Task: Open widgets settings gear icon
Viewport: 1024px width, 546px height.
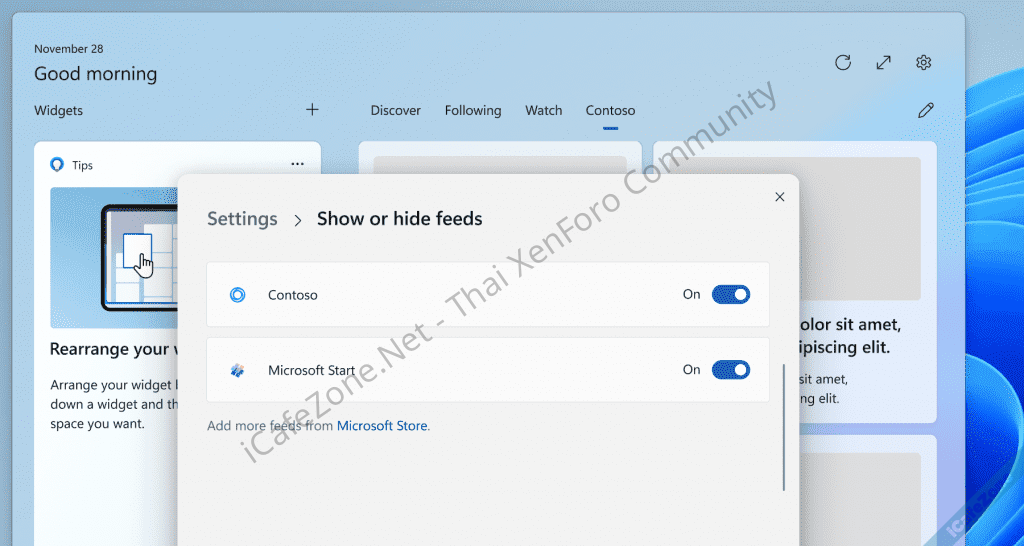Action: click(924, 63)
